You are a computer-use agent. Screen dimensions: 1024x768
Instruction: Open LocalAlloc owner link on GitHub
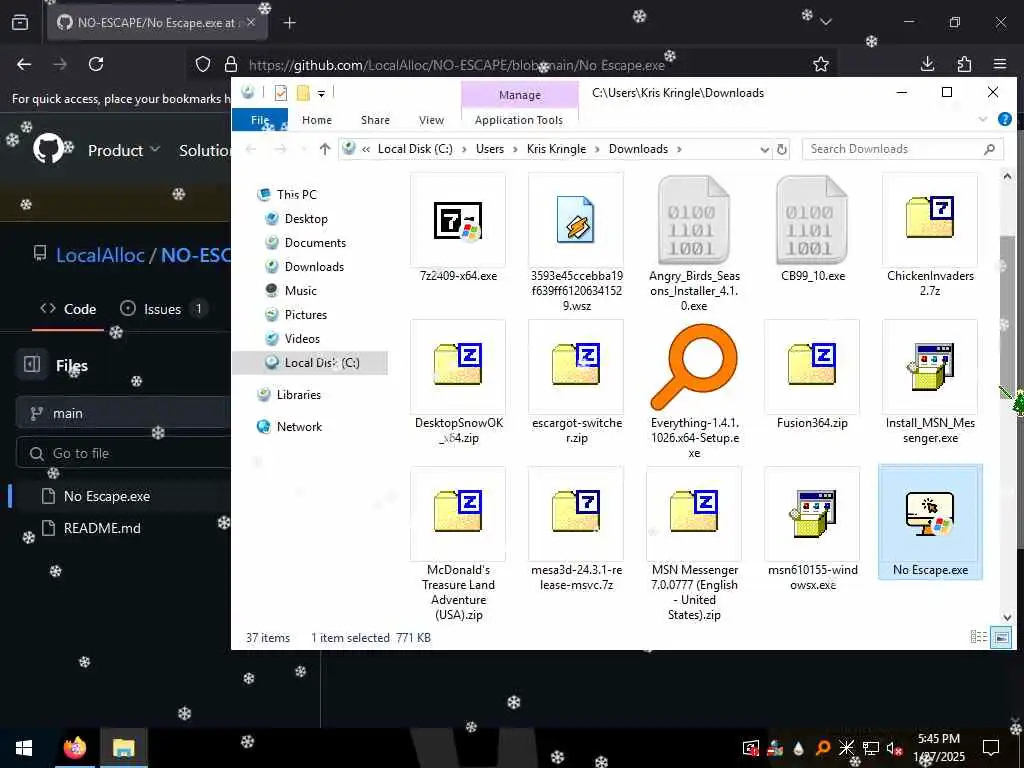coord(100,255)
